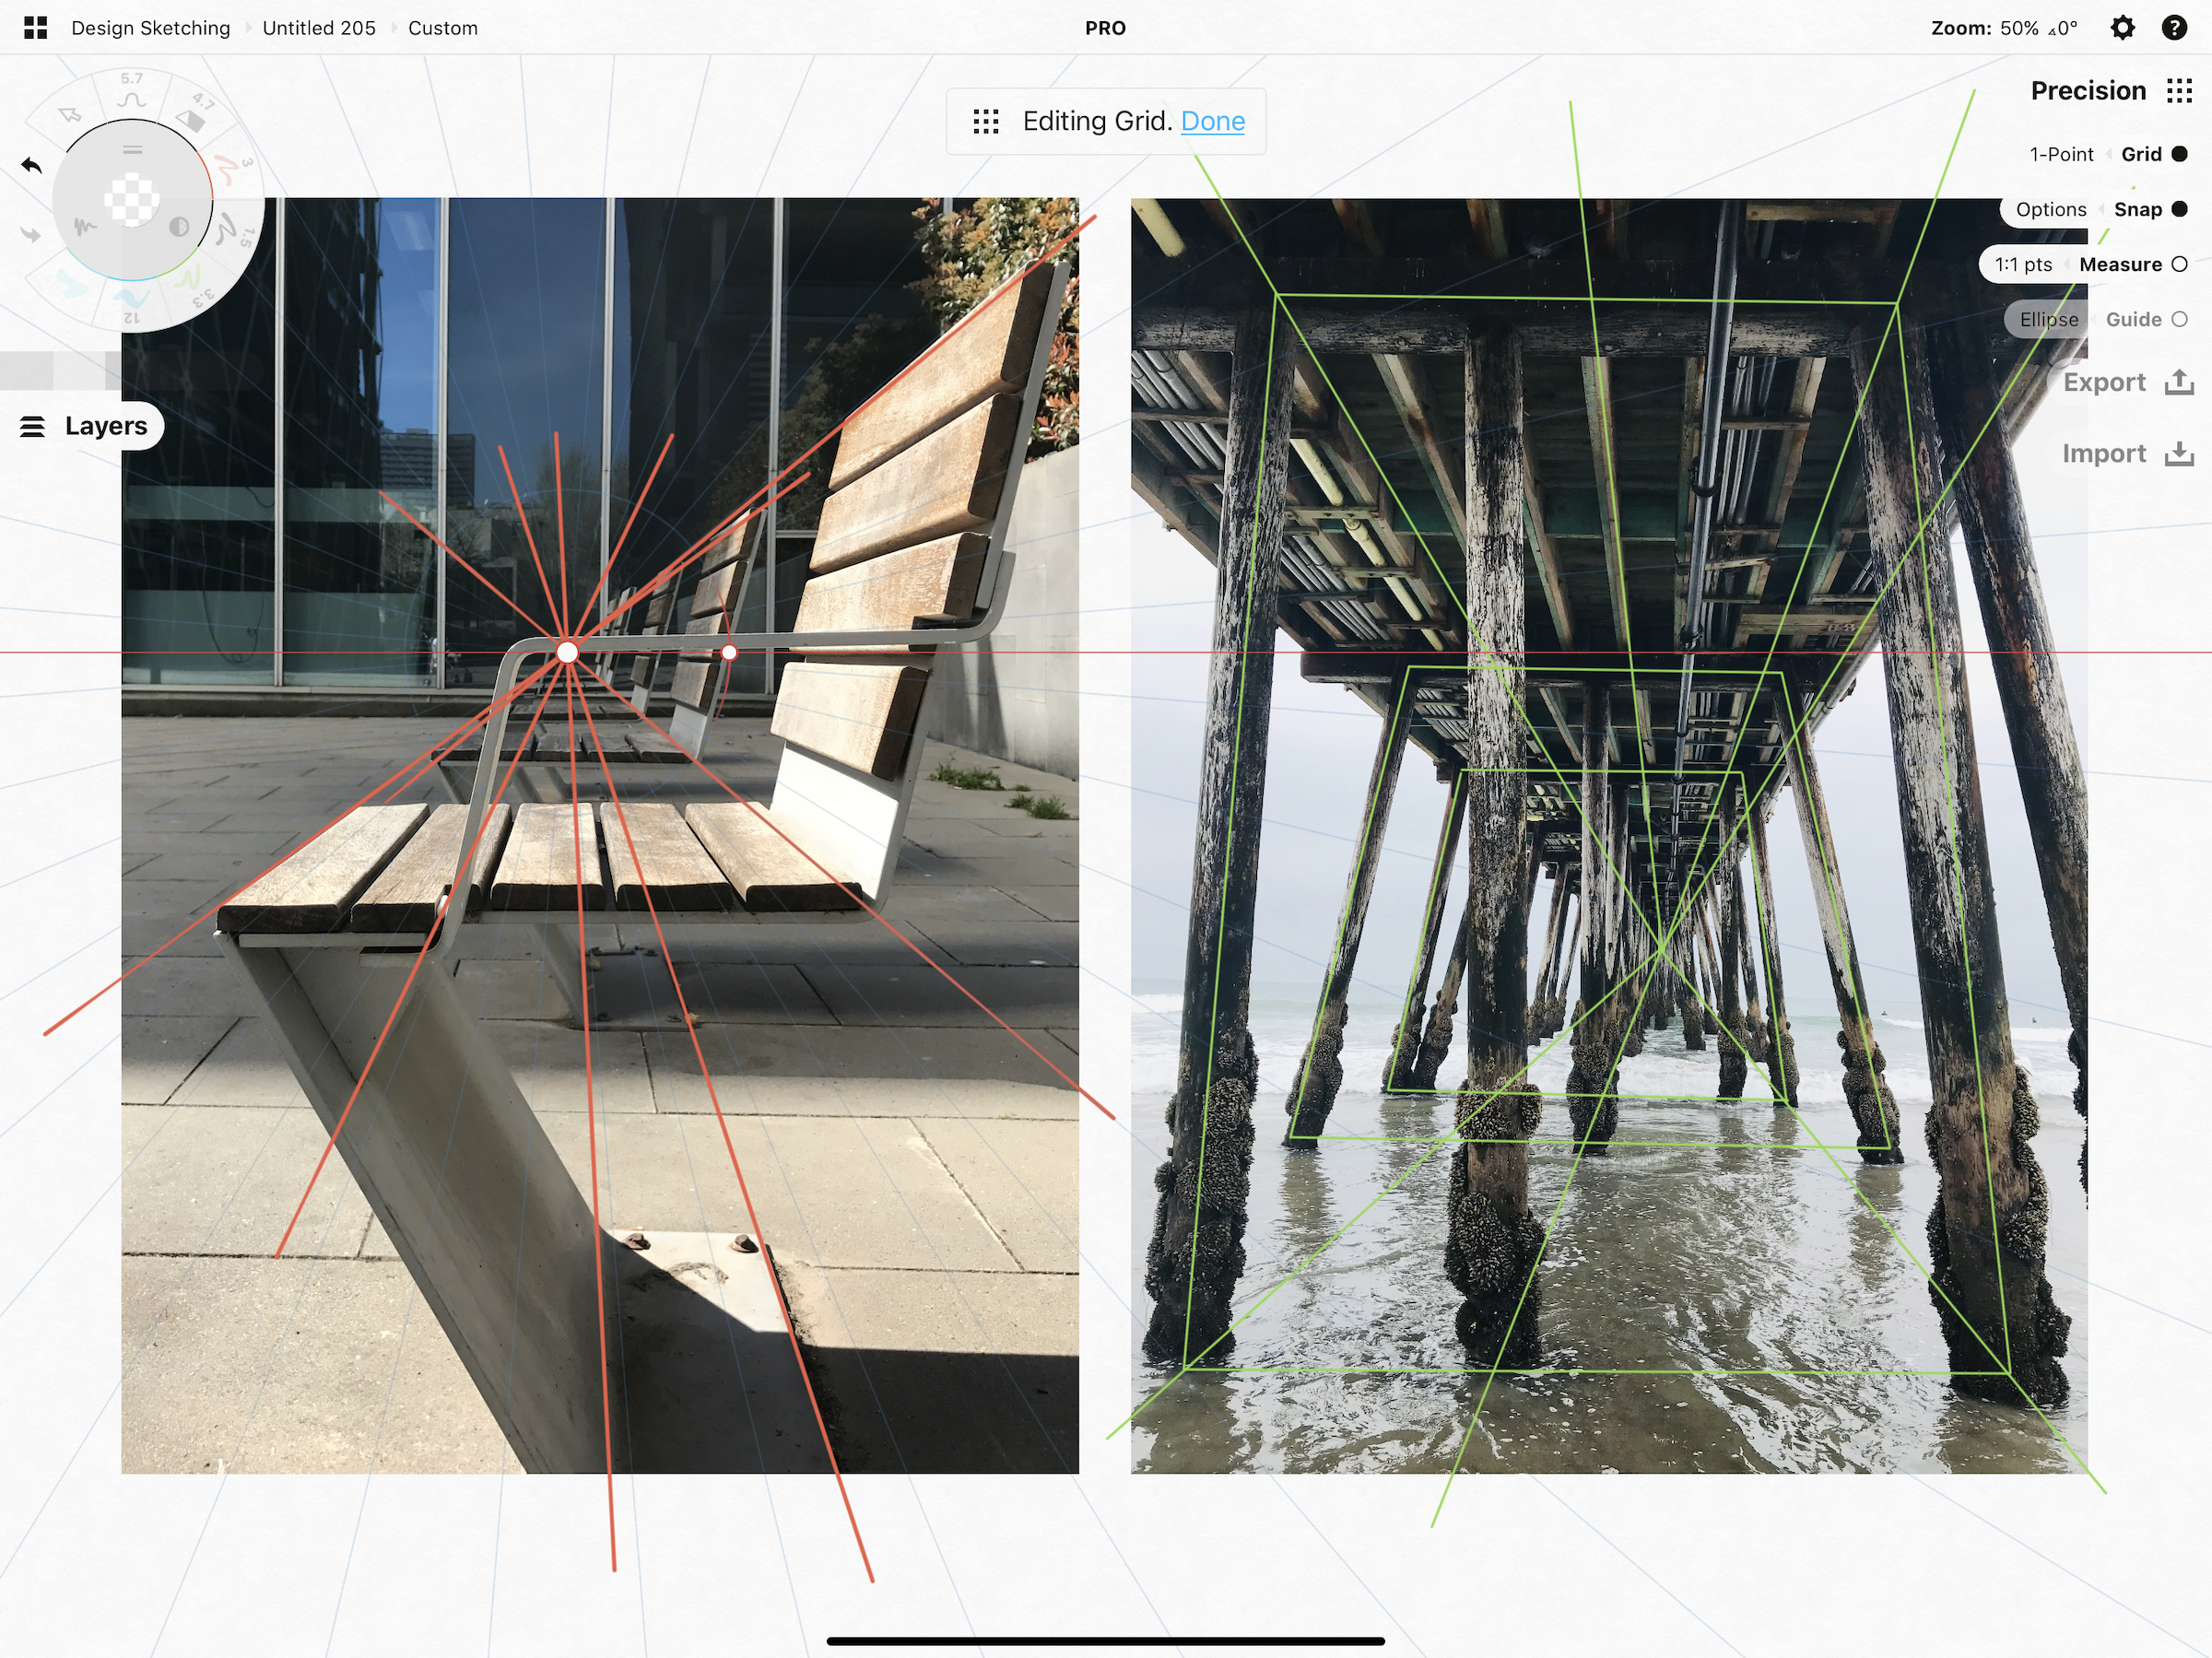Toggle the Snap option

tap(2179, 209)
